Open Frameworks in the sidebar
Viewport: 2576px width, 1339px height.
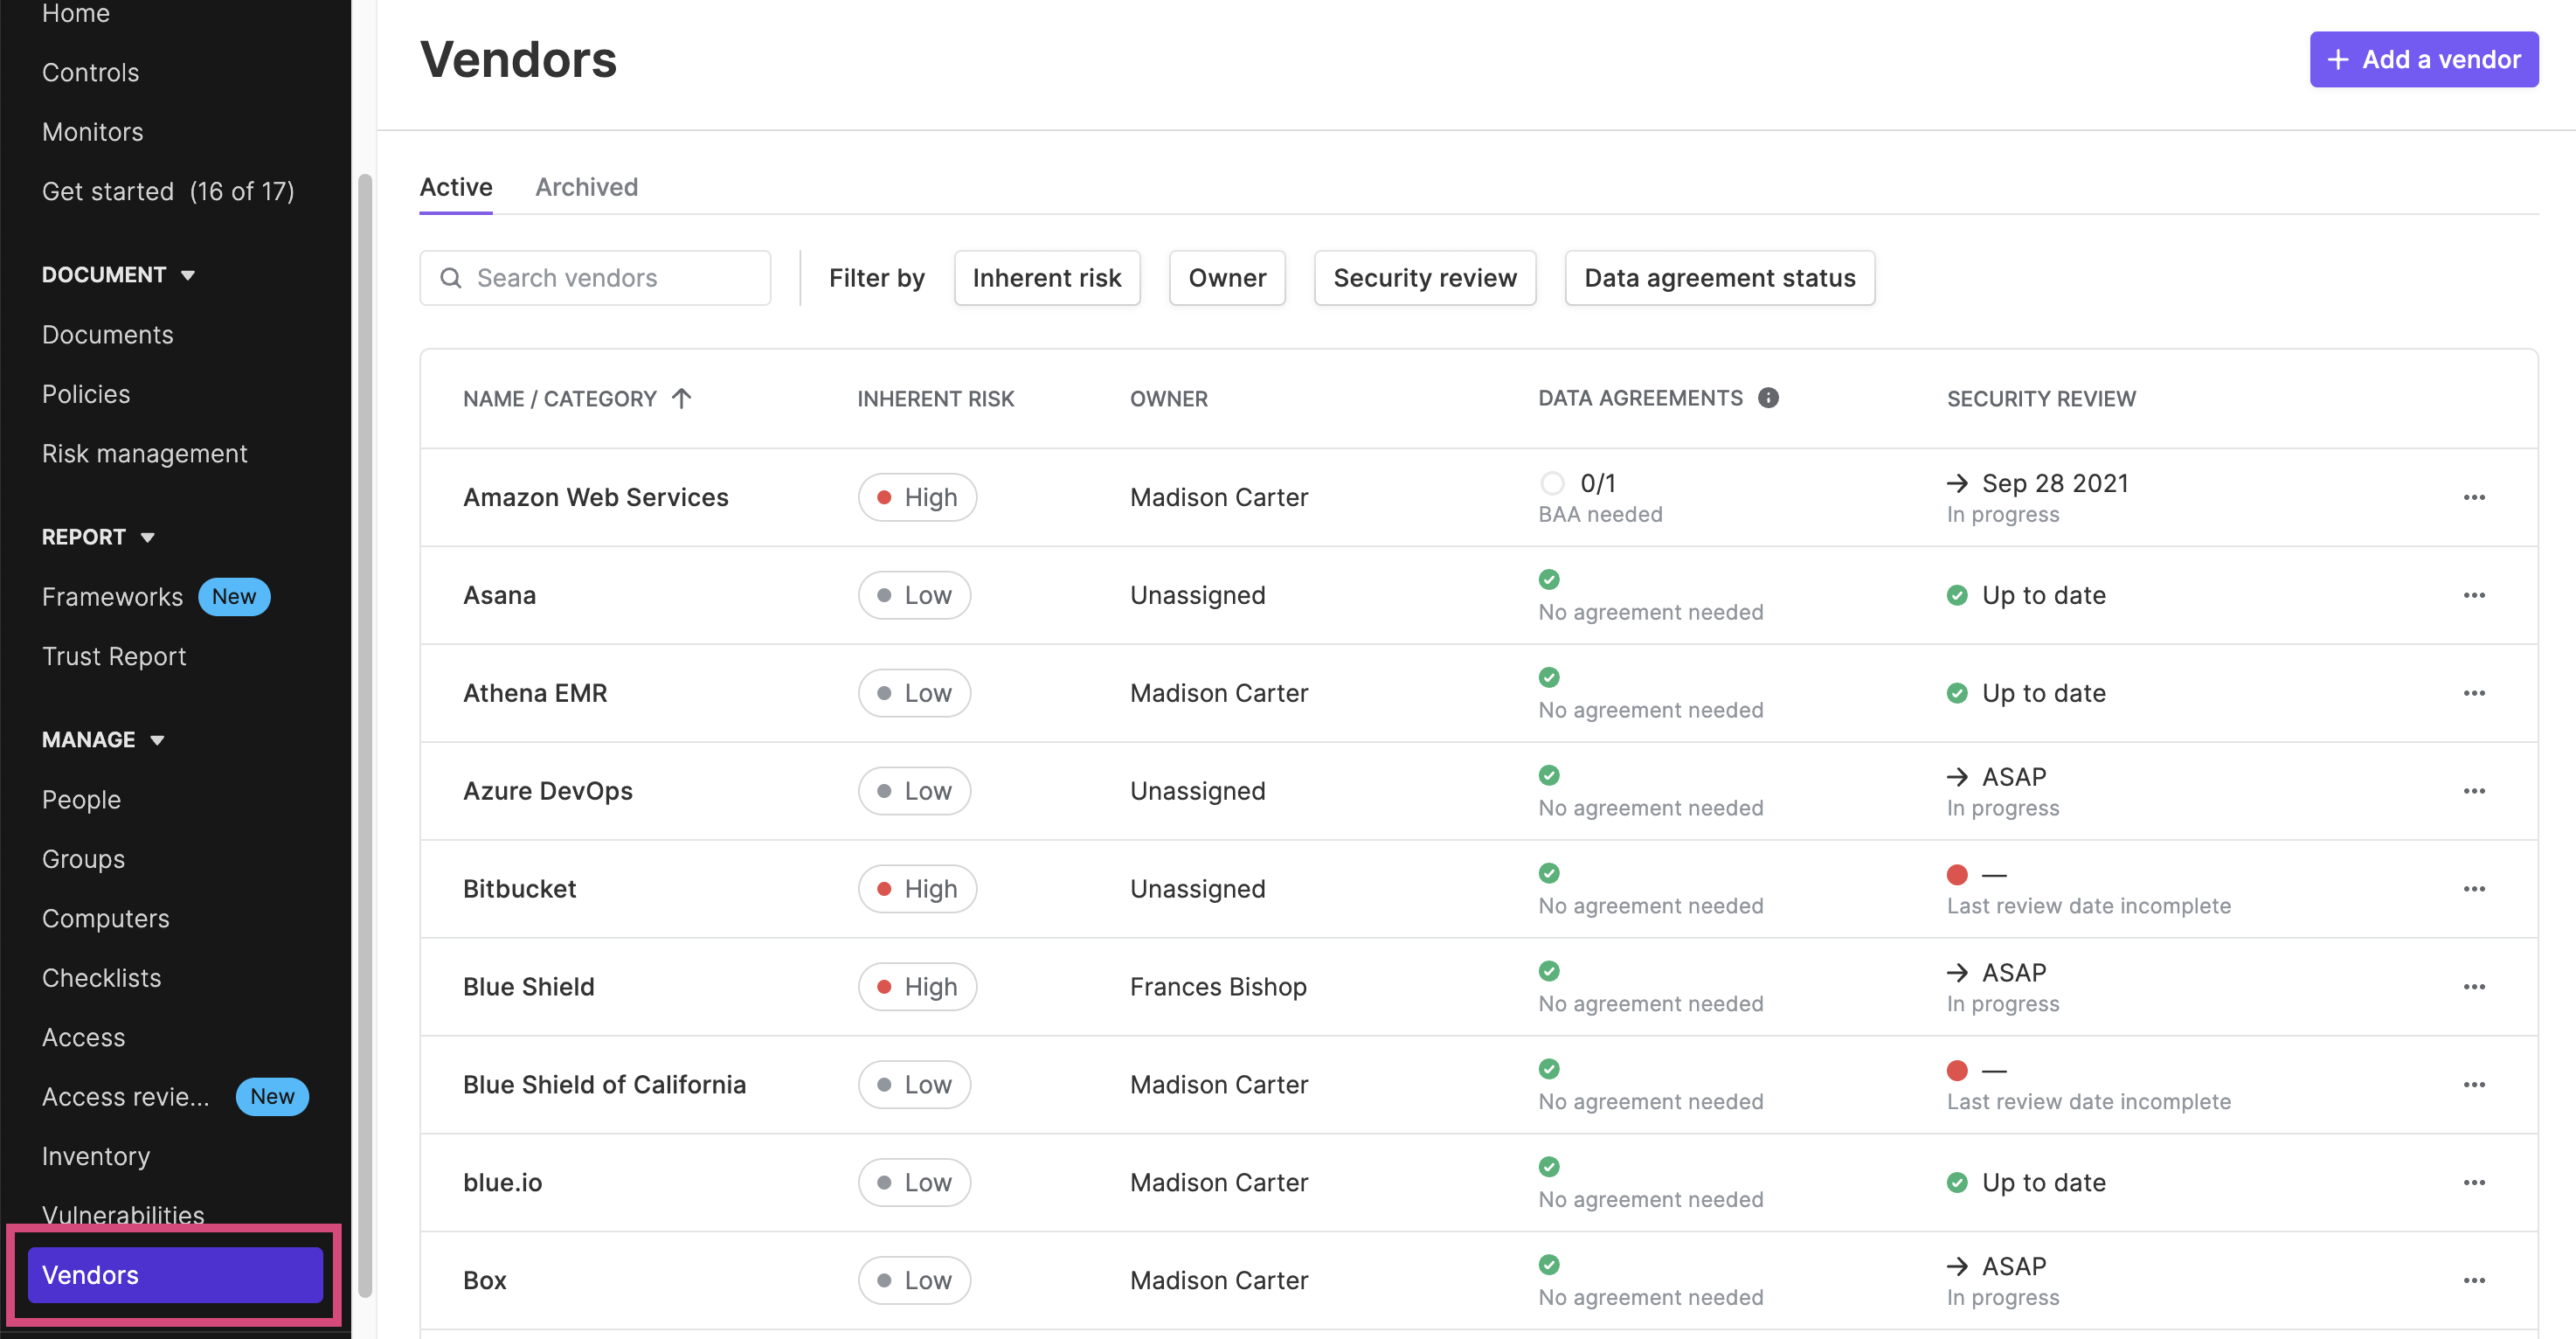[x=112, y=597]
